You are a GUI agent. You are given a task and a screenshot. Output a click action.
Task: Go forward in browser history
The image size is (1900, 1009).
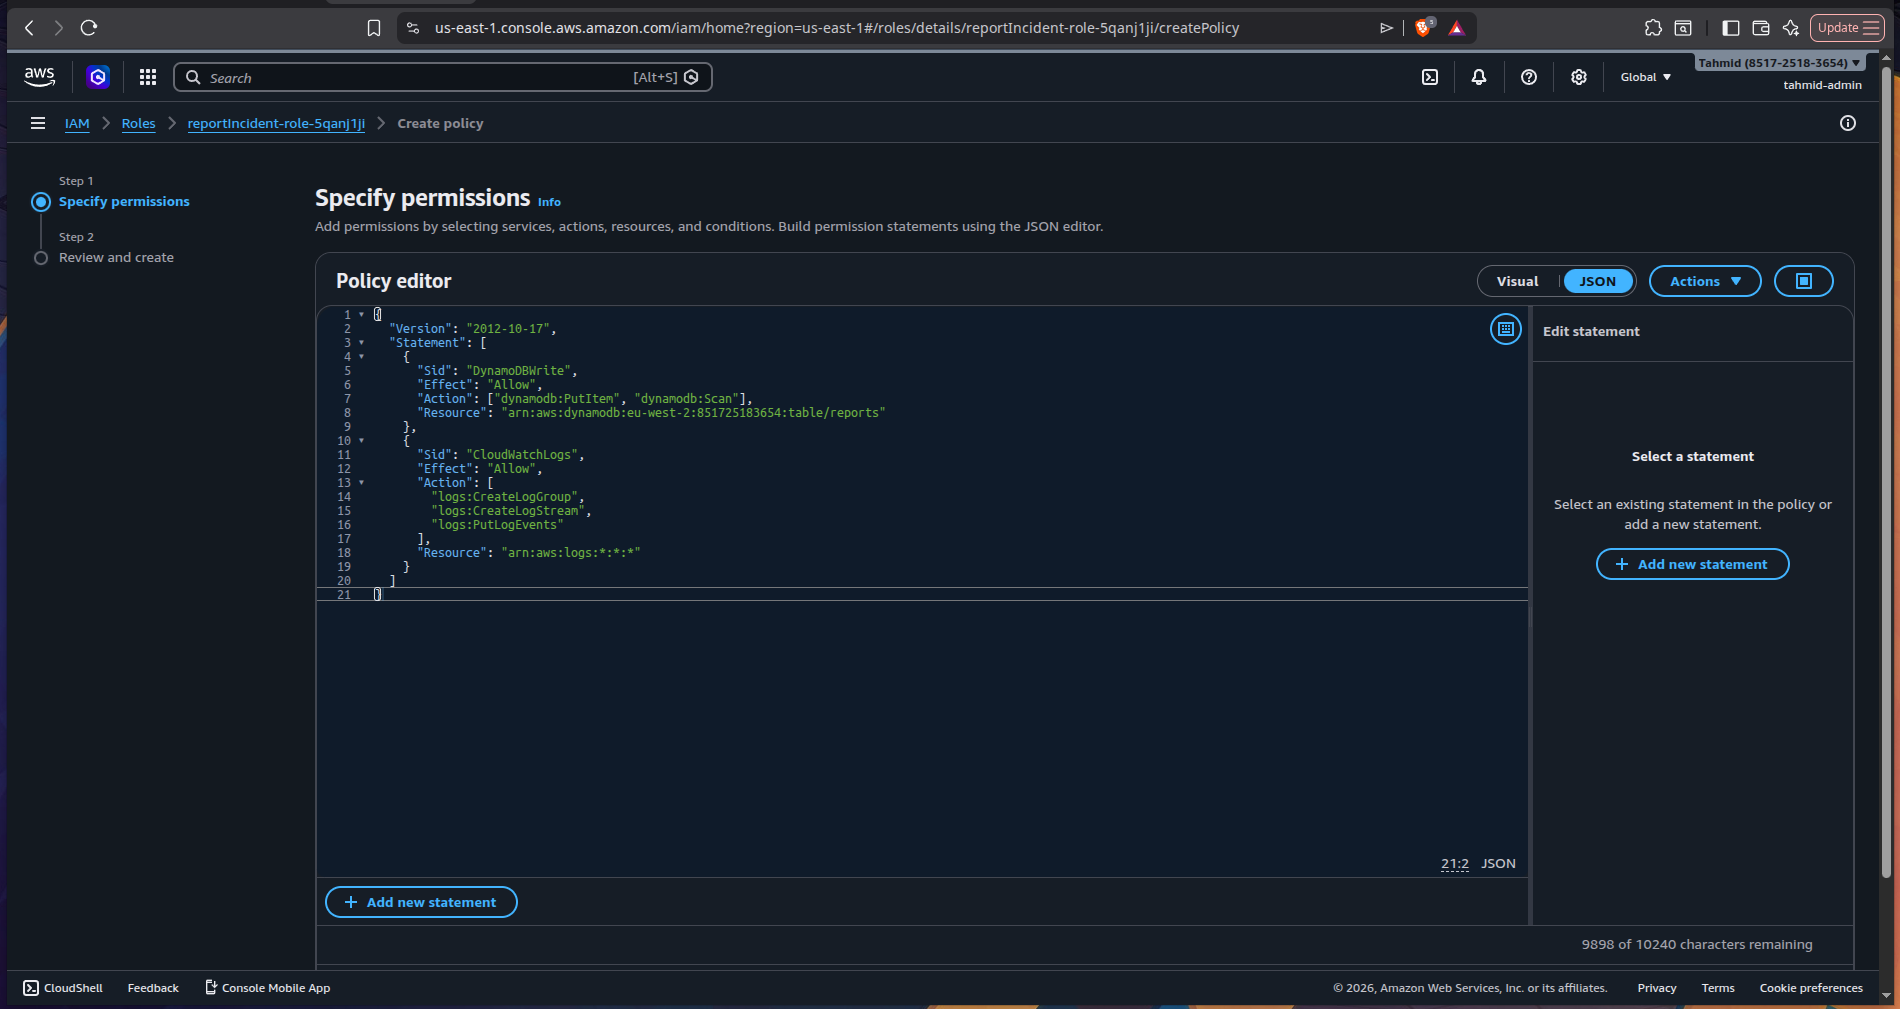click(x=58, y=28)
